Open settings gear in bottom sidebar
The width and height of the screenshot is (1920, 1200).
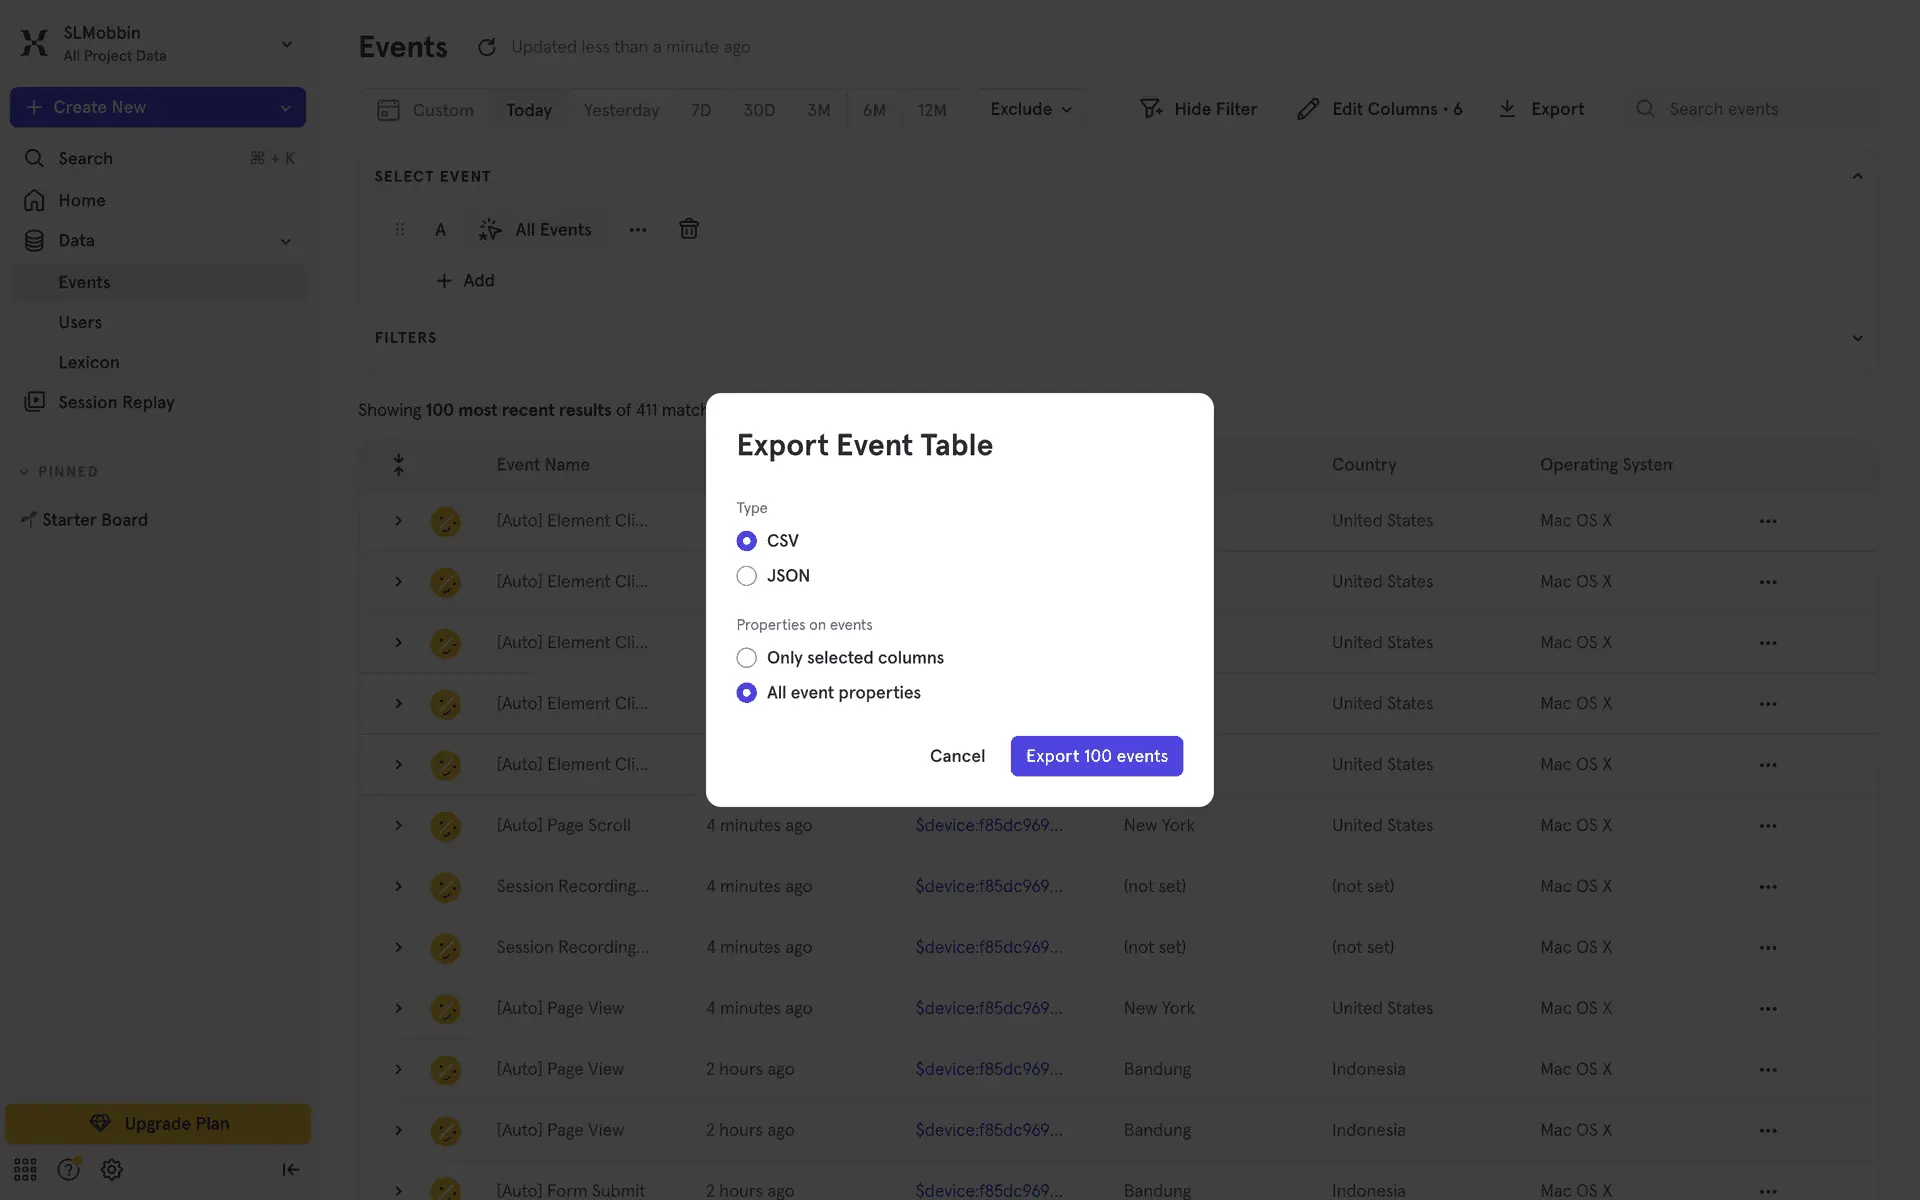pyautogui.click(x=112, y=1169)
